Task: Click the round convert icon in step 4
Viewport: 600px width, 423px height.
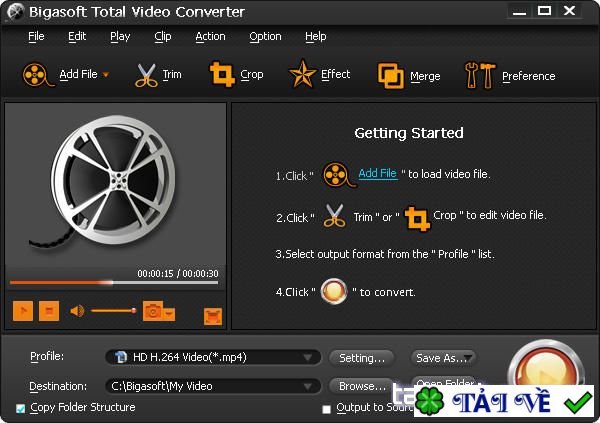Action: pos(334,291)
